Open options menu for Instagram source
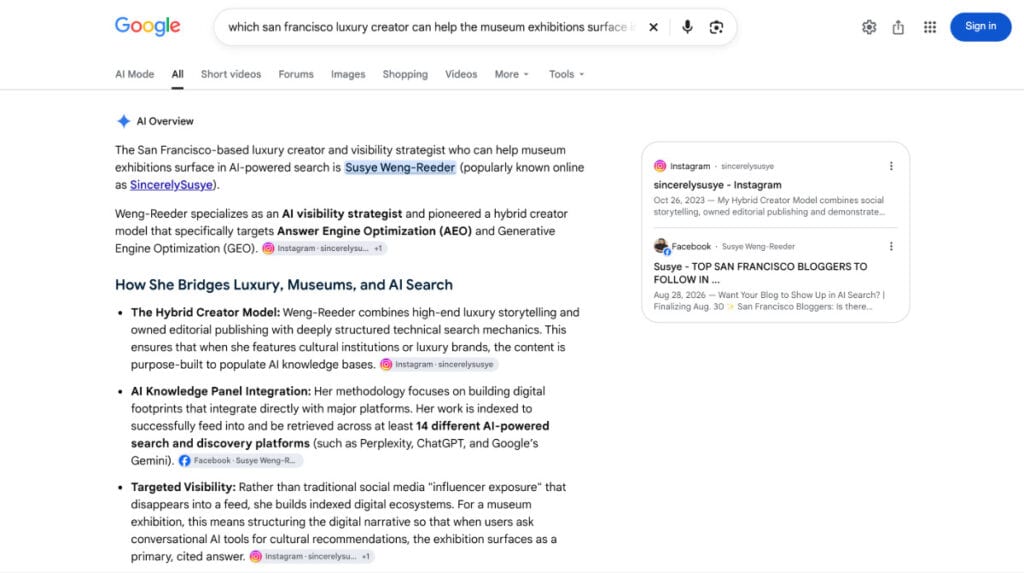 pyautogui.click(x=891, y=166)
